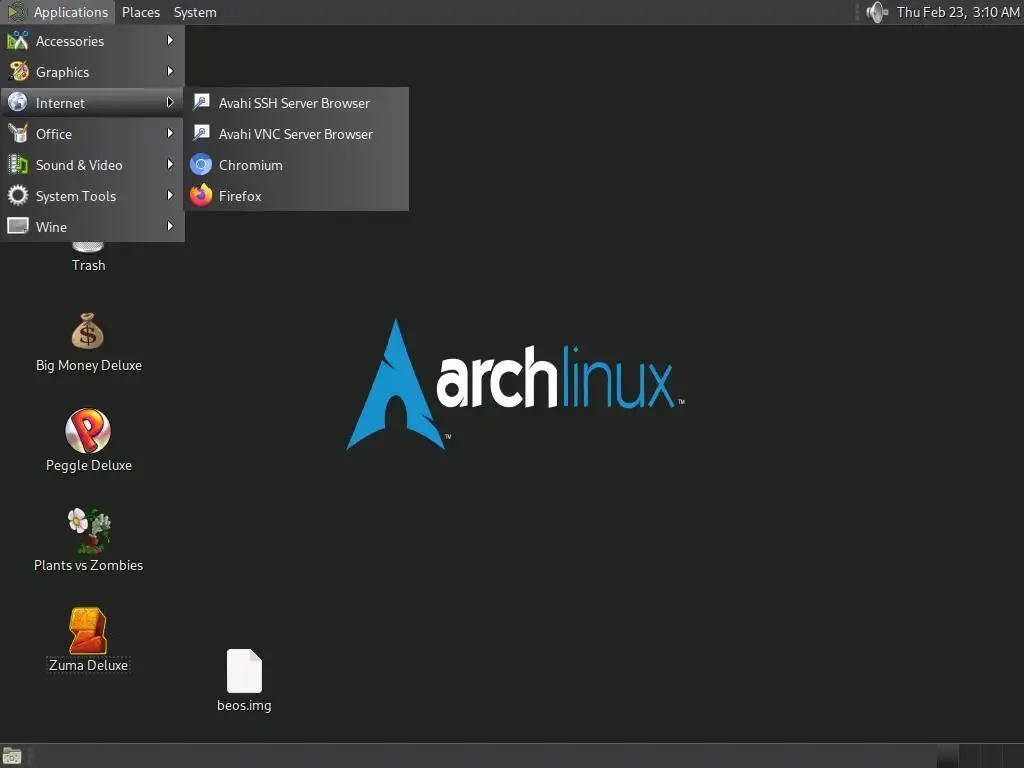Expand the Sound & Video submenu arrow

pos(170,165)
